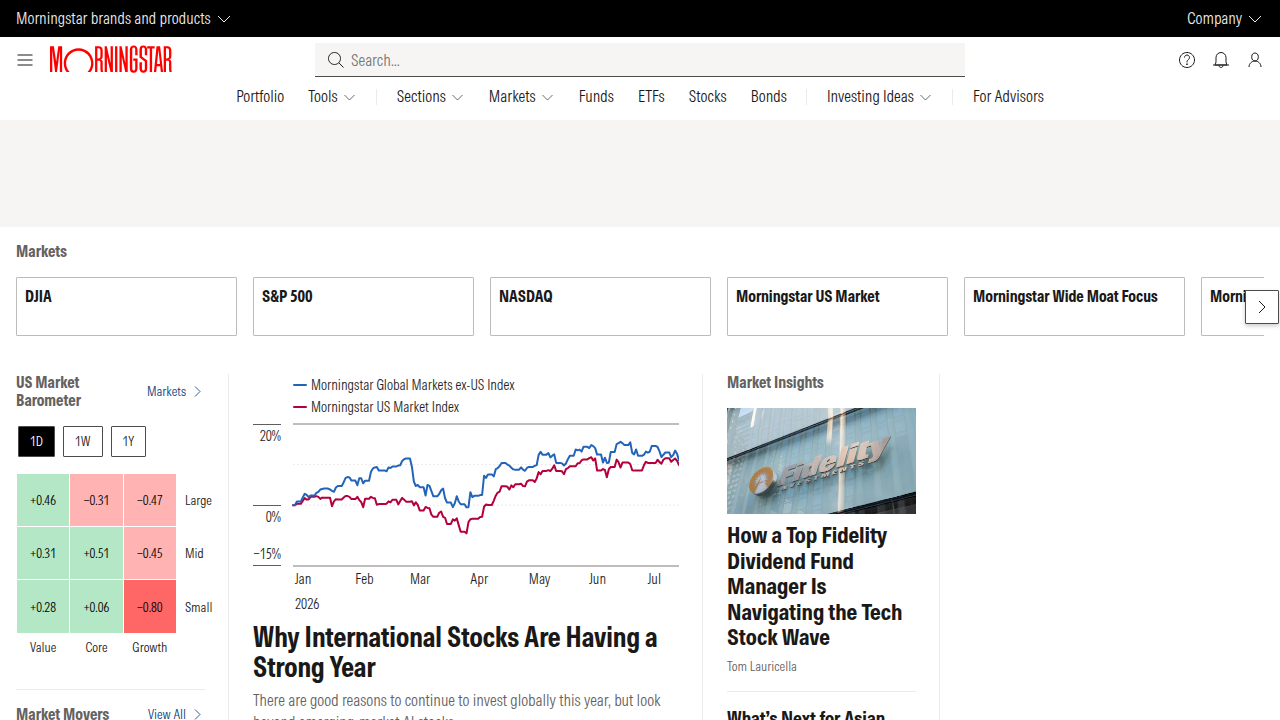
Task: Click the Small Growth −0.80 cell
Action: click(150, 607)
